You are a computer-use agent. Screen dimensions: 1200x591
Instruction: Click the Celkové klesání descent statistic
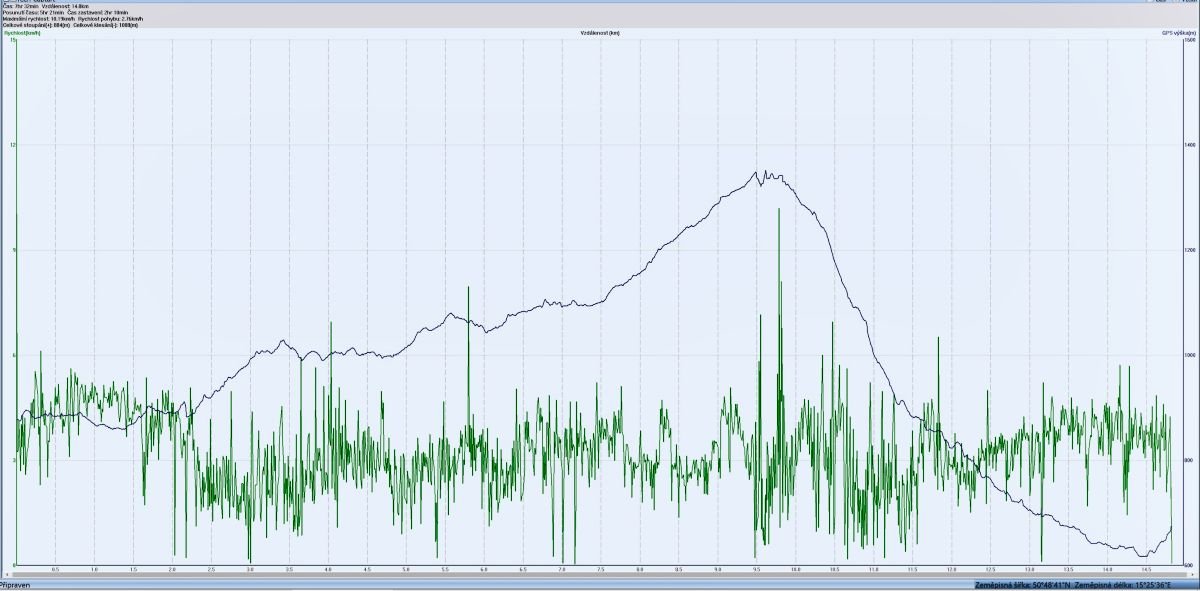tap(105, 24)
